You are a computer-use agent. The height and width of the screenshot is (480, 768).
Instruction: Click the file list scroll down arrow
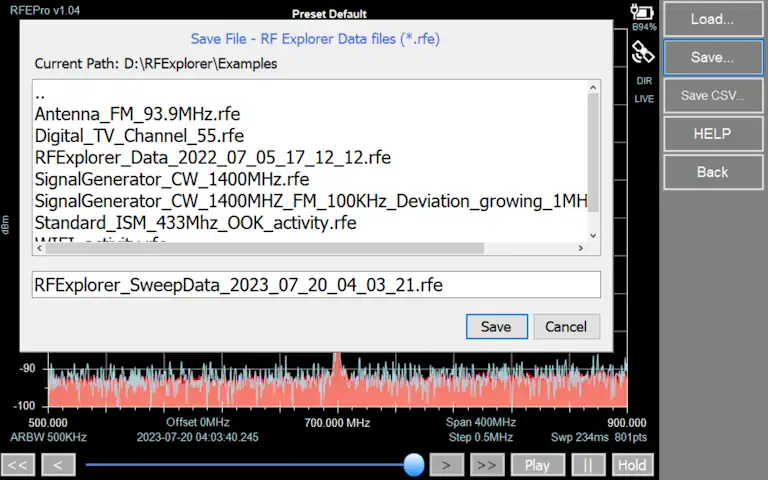[x=592, y=235]
